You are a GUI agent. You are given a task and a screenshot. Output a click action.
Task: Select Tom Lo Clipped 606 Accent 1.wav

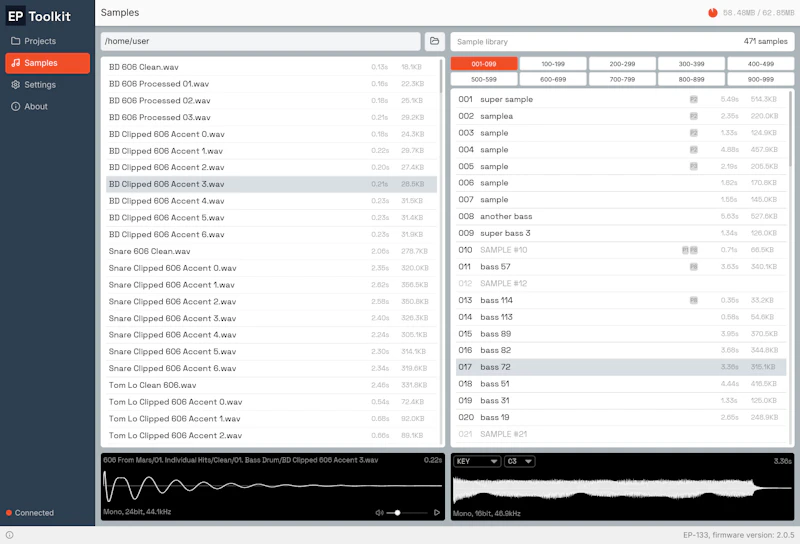[271, 418]
